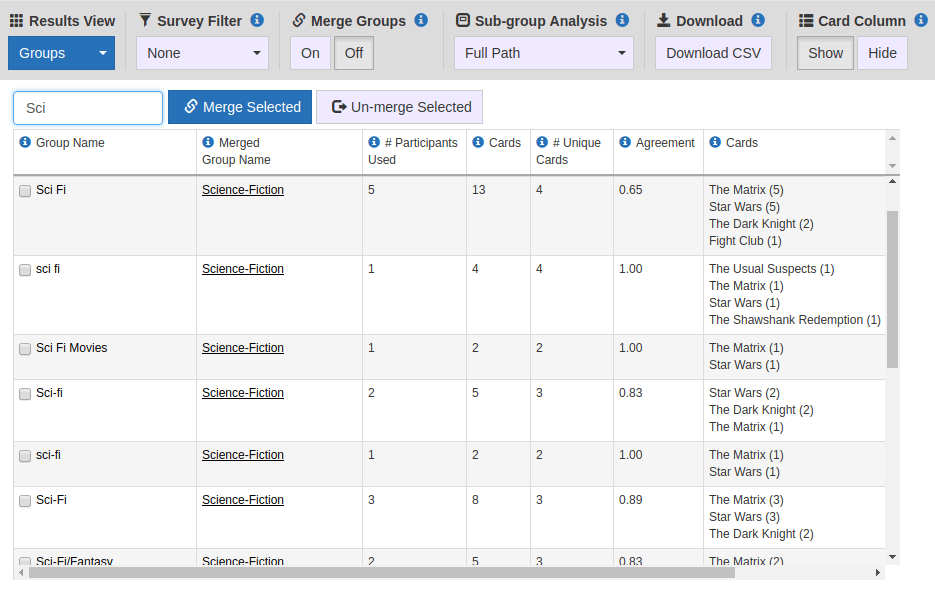Click the cards count 8

[475, 500]
